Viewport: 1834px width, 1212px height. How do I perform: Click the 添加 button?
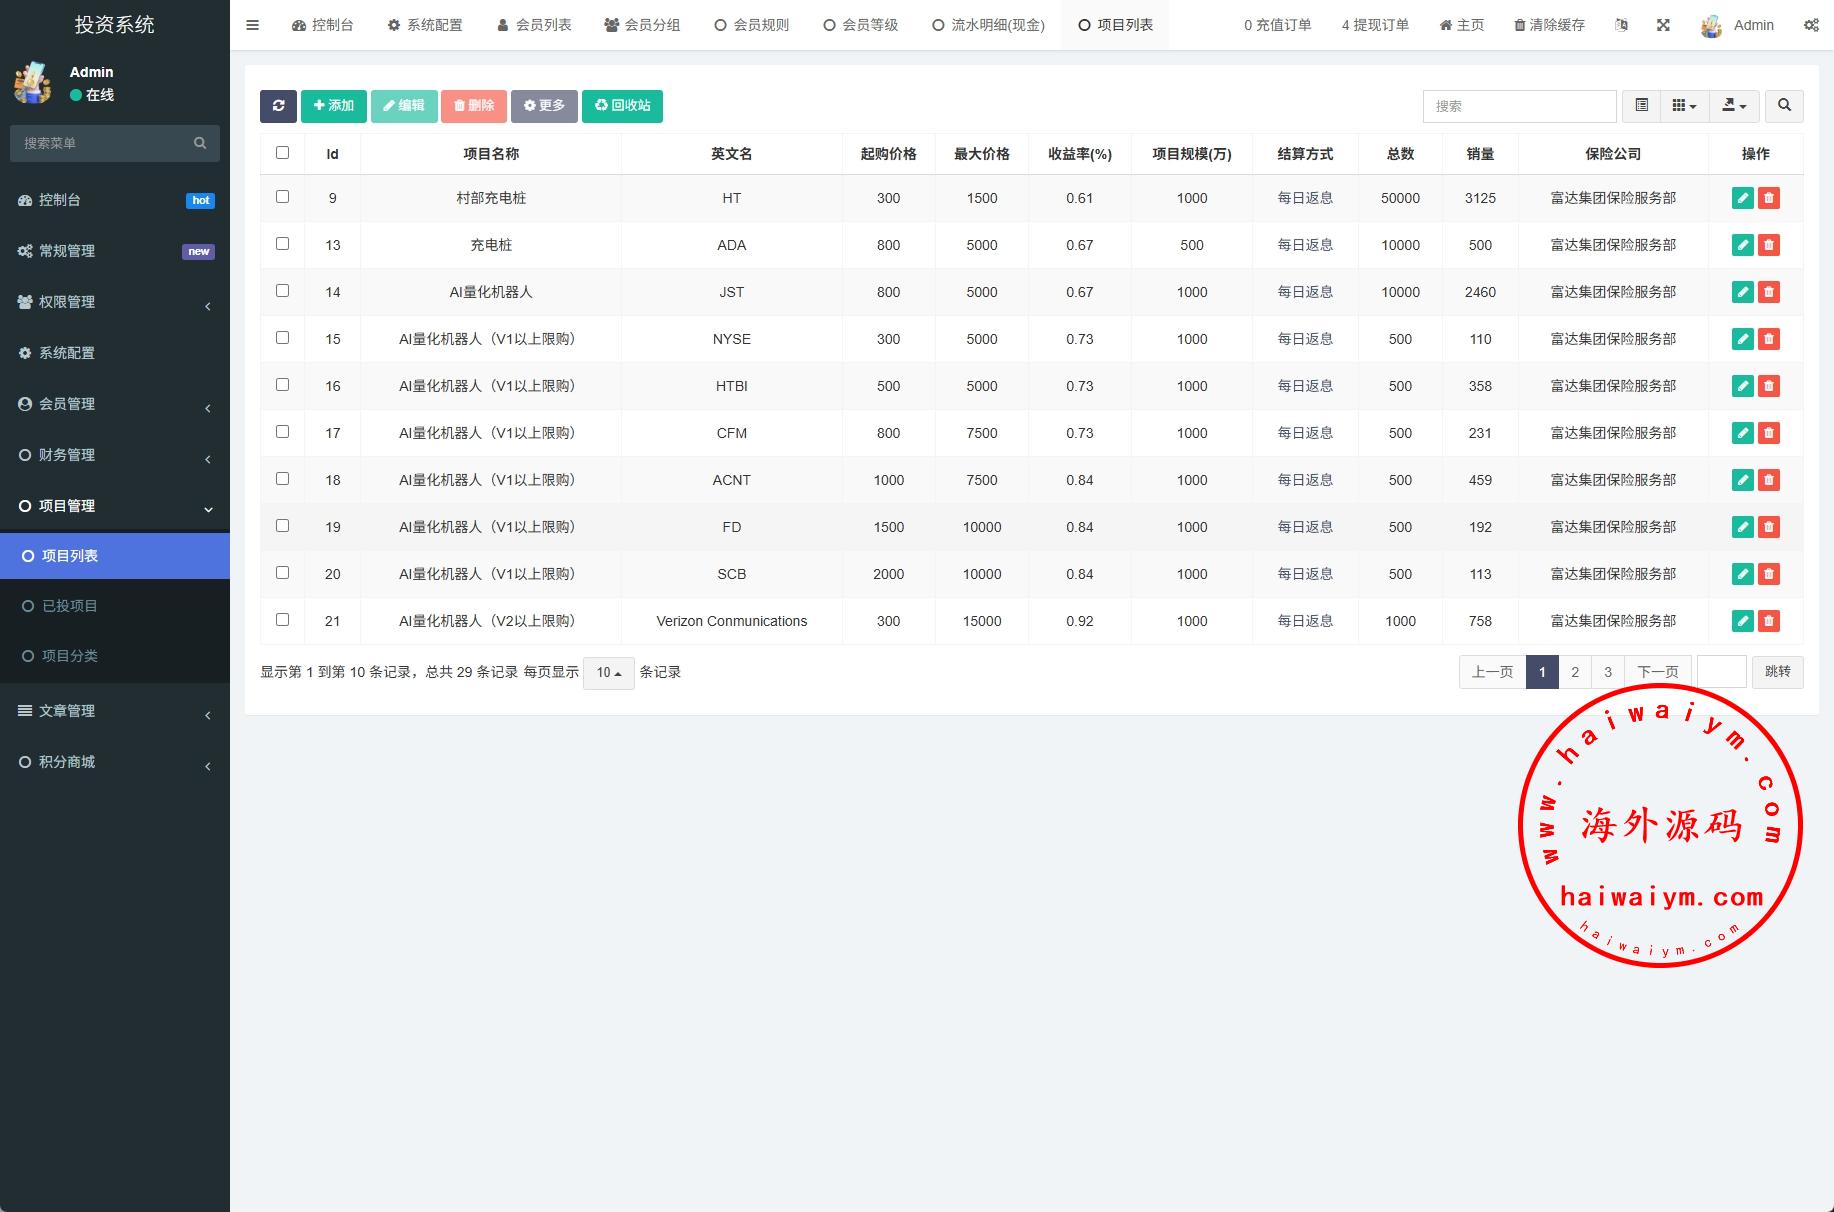point(333,106)
